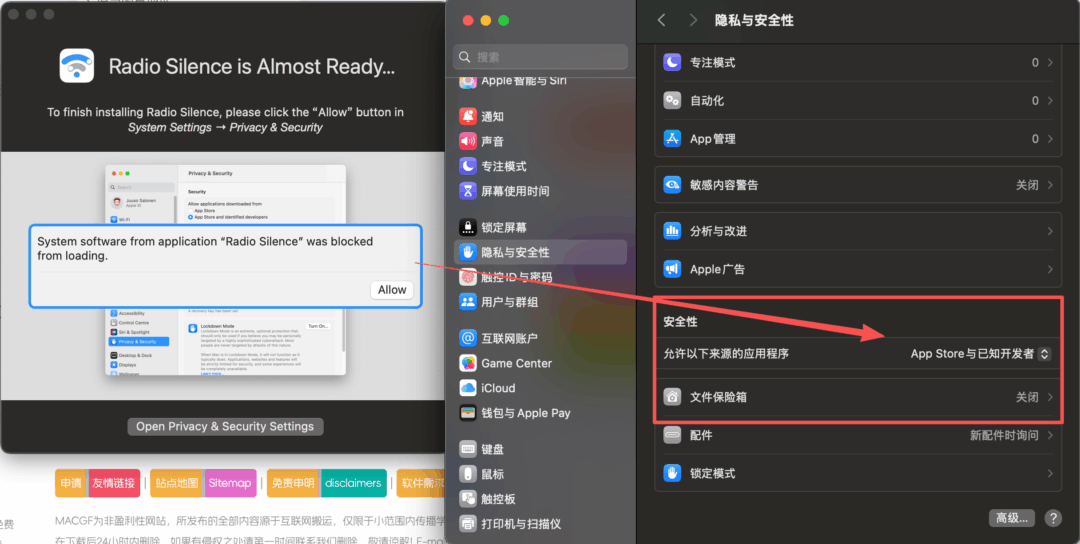Click the Apple广告 megaphone icon
1080x544 pixels.
pos(672,269)
